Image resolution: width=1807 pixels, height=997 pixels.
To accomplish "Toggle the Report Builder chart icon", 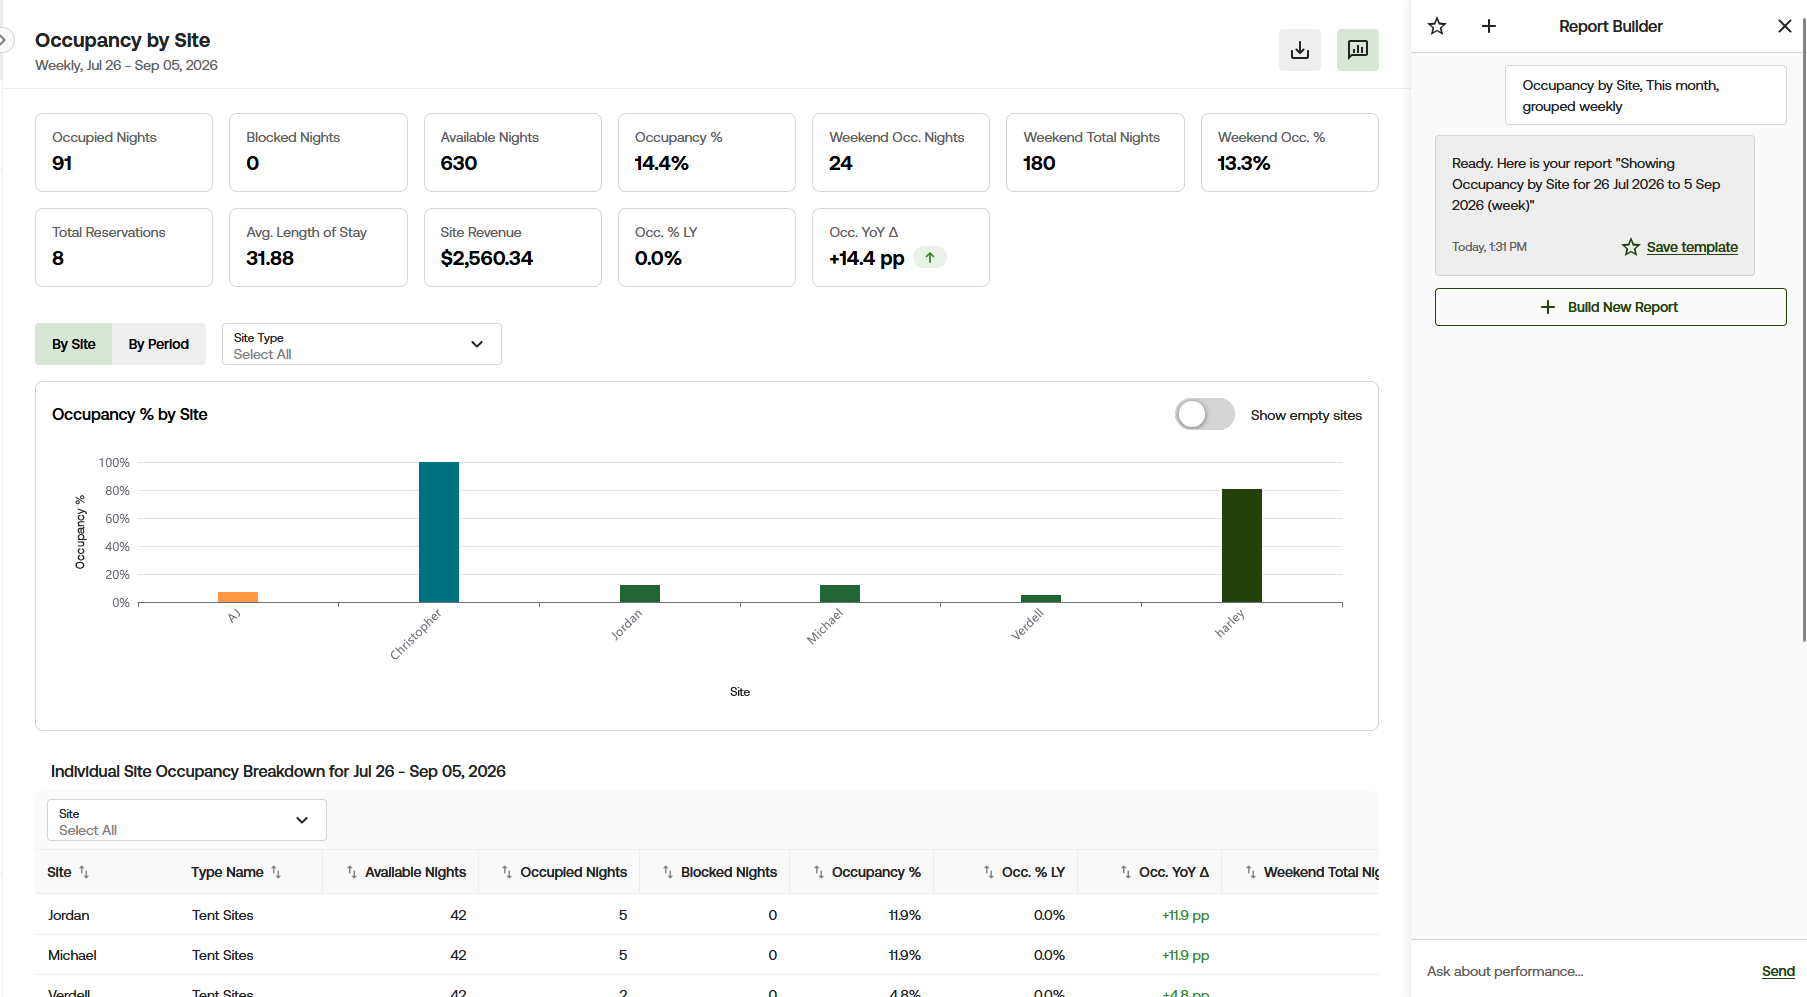I will point(1357,50).
